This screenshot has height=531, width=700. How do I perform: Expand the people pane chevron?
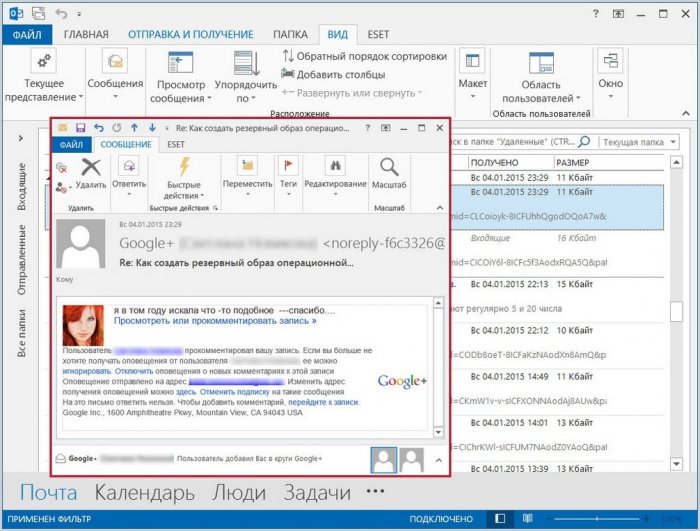(x=439, y=460)
